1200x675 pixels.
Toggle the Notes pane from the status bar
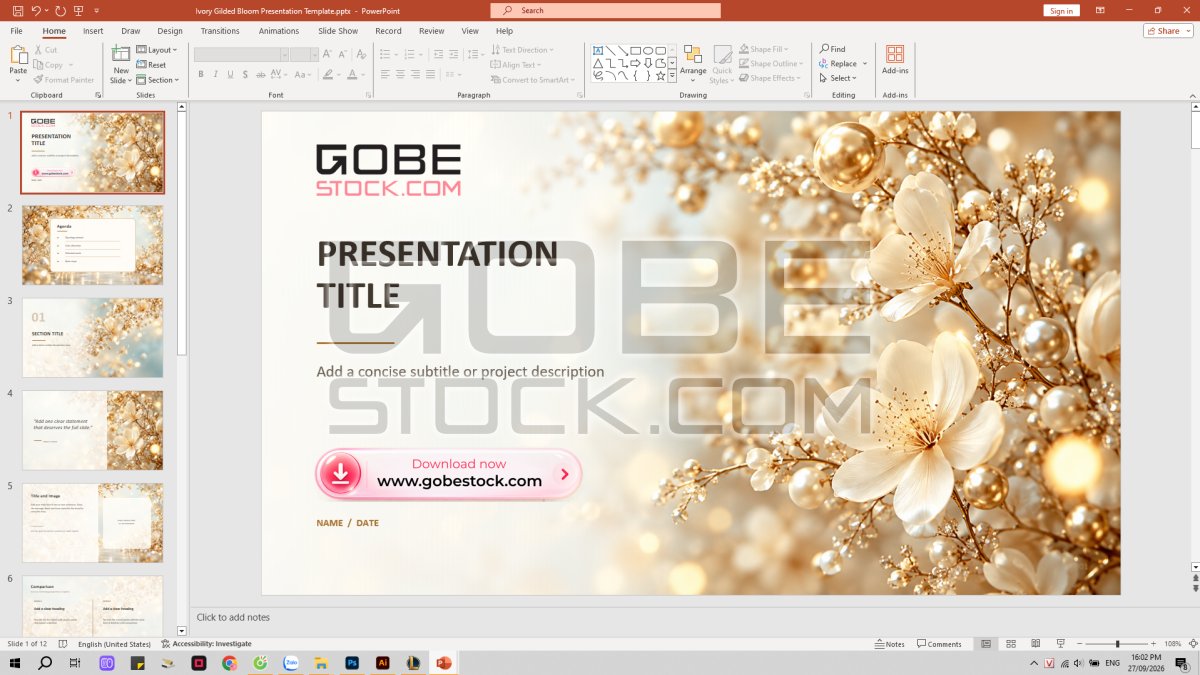(x=890, y=644)
